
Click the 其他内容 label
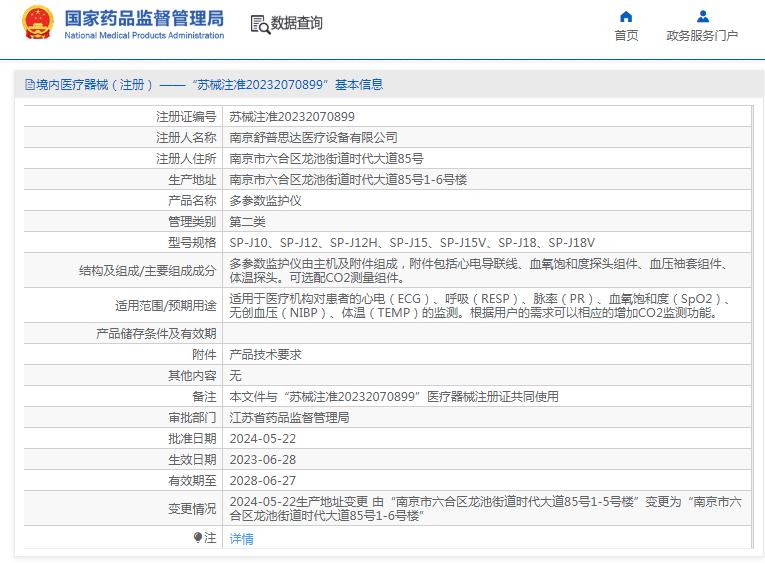[x=192, y=375]
